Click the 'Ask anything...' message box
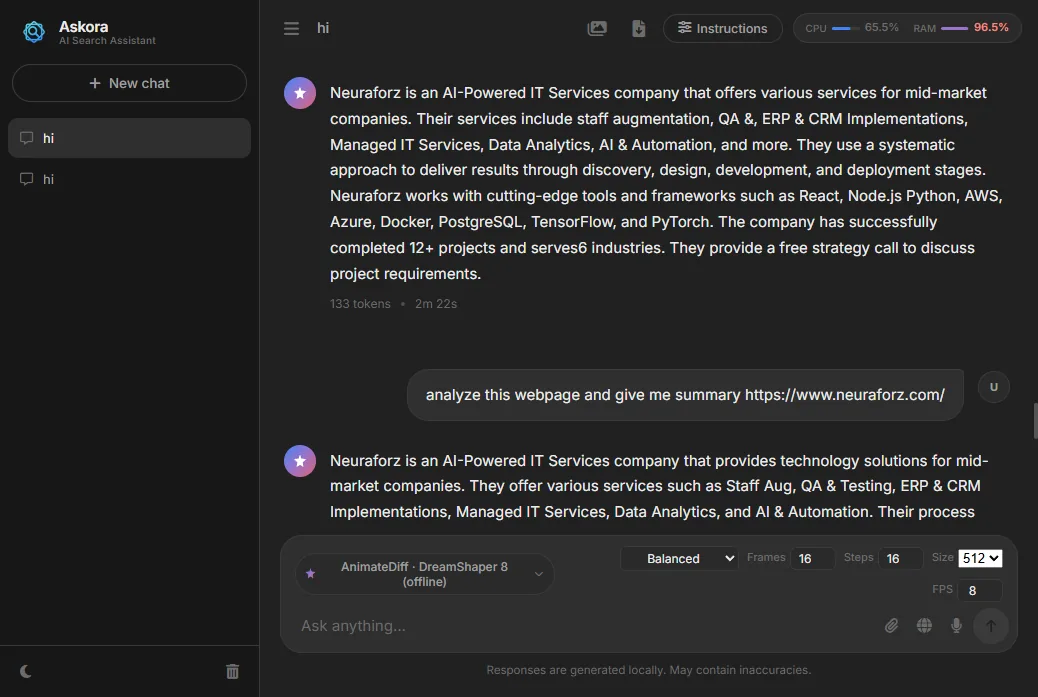1038x697 pixels. [x=586, y=626]
